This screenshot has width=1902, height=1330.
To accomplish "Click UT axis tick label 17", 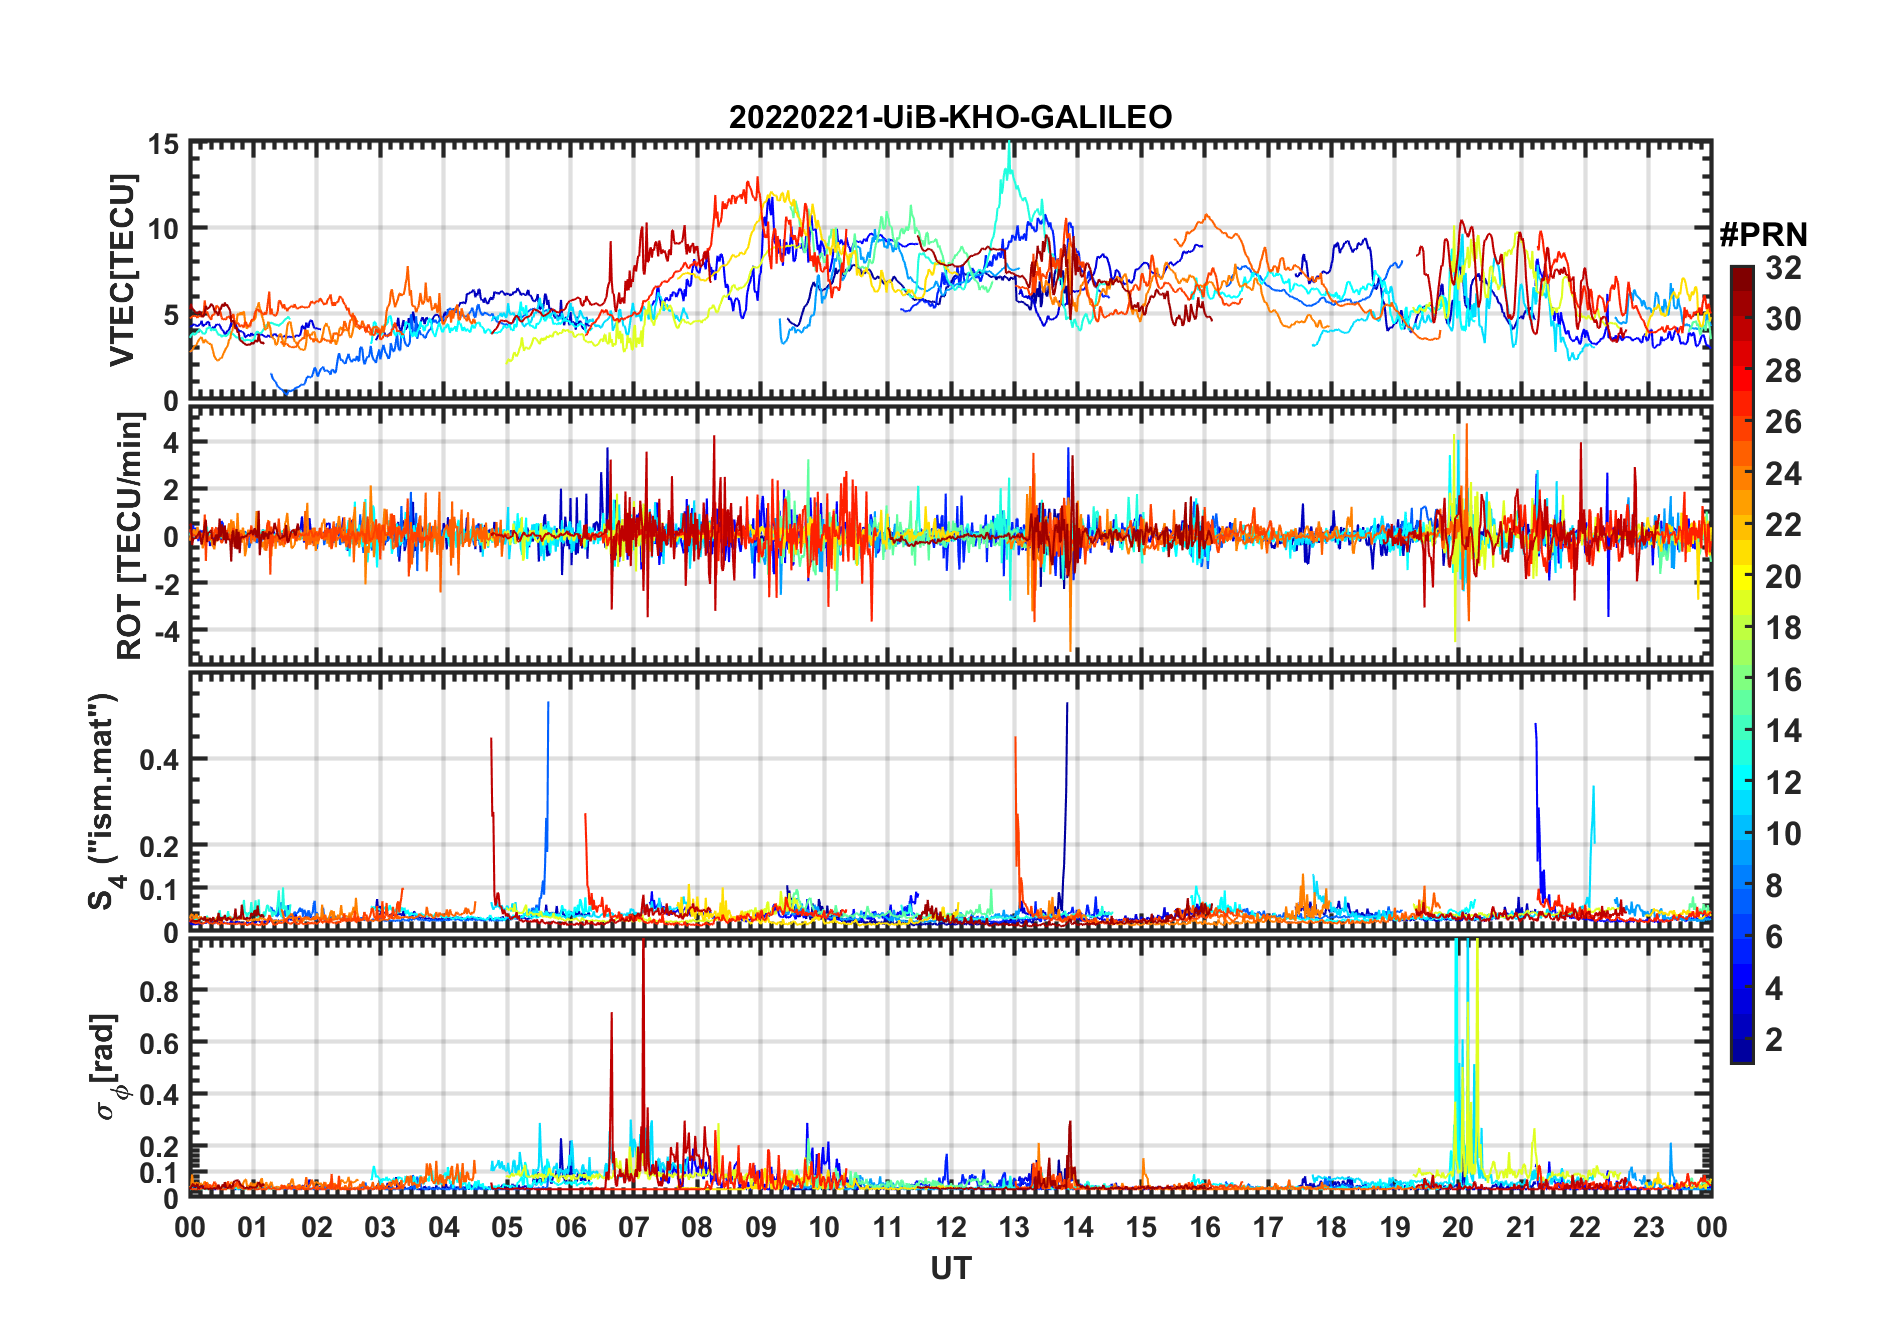I will [1268, 1227].
